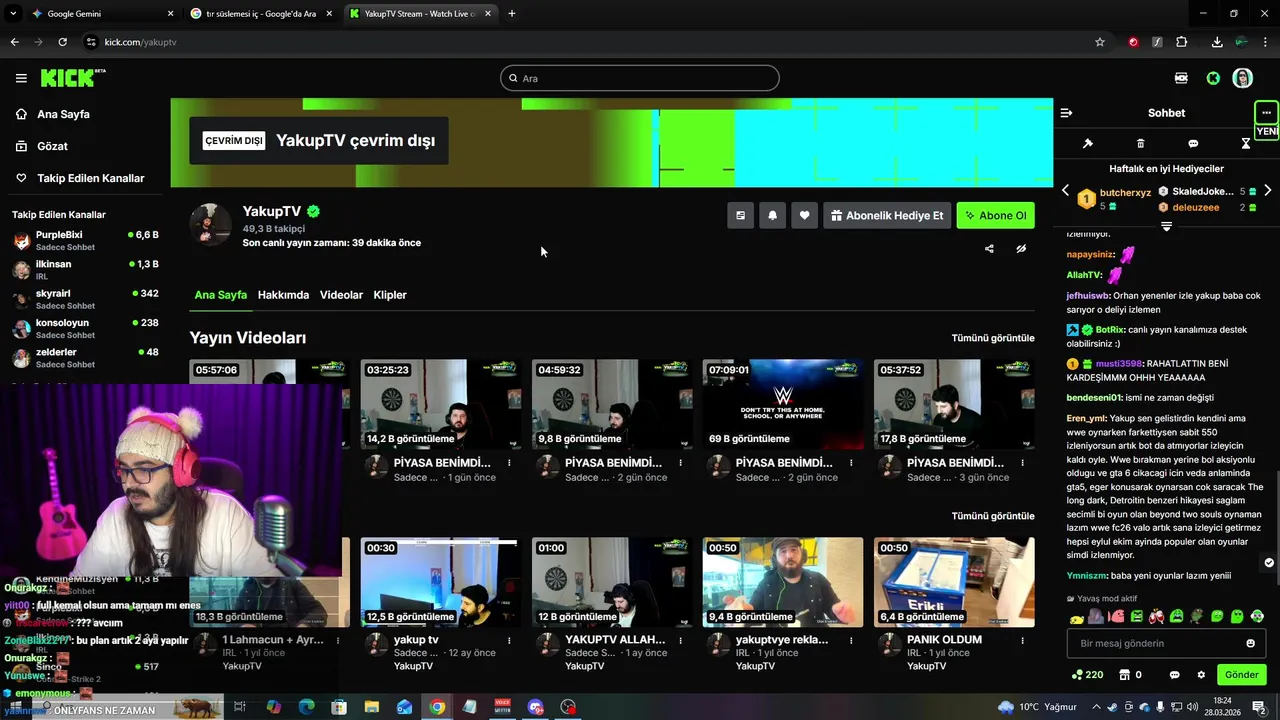Open the emoji picker in message box

(1250, 643)
